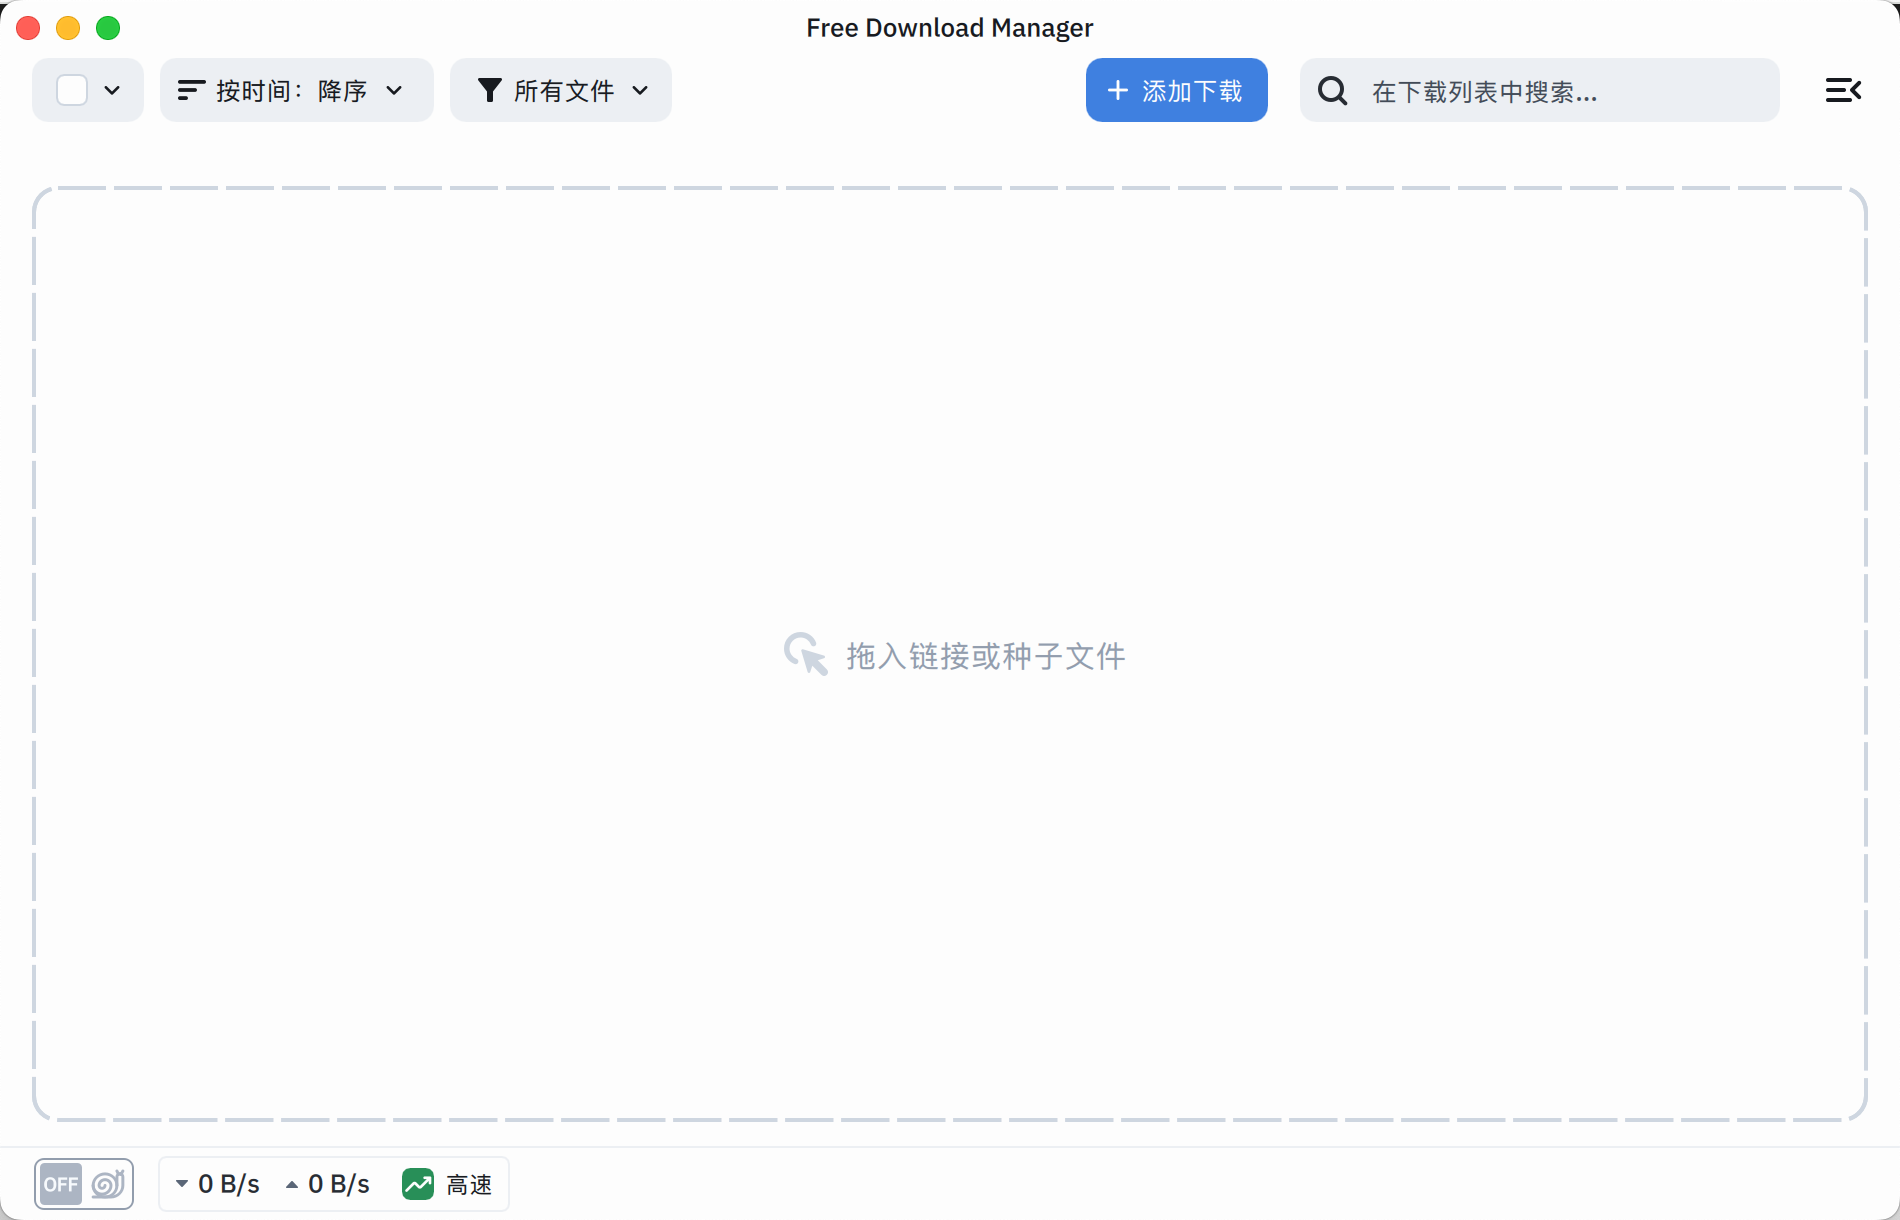Click the magnifying glass search icon
The height and width of the screenshot is (1220, 1900).
click(x=1332, y=91)
